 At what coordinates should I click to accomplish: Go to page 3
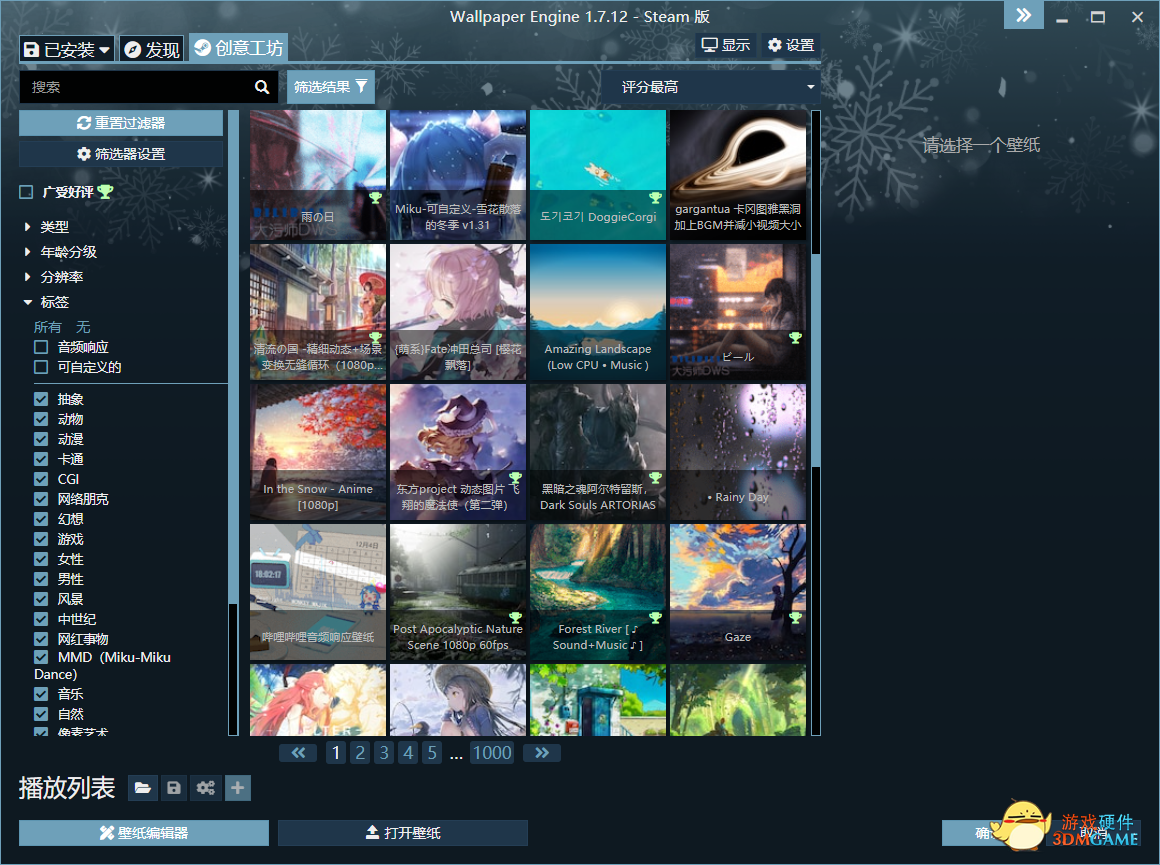click(384, 753)
